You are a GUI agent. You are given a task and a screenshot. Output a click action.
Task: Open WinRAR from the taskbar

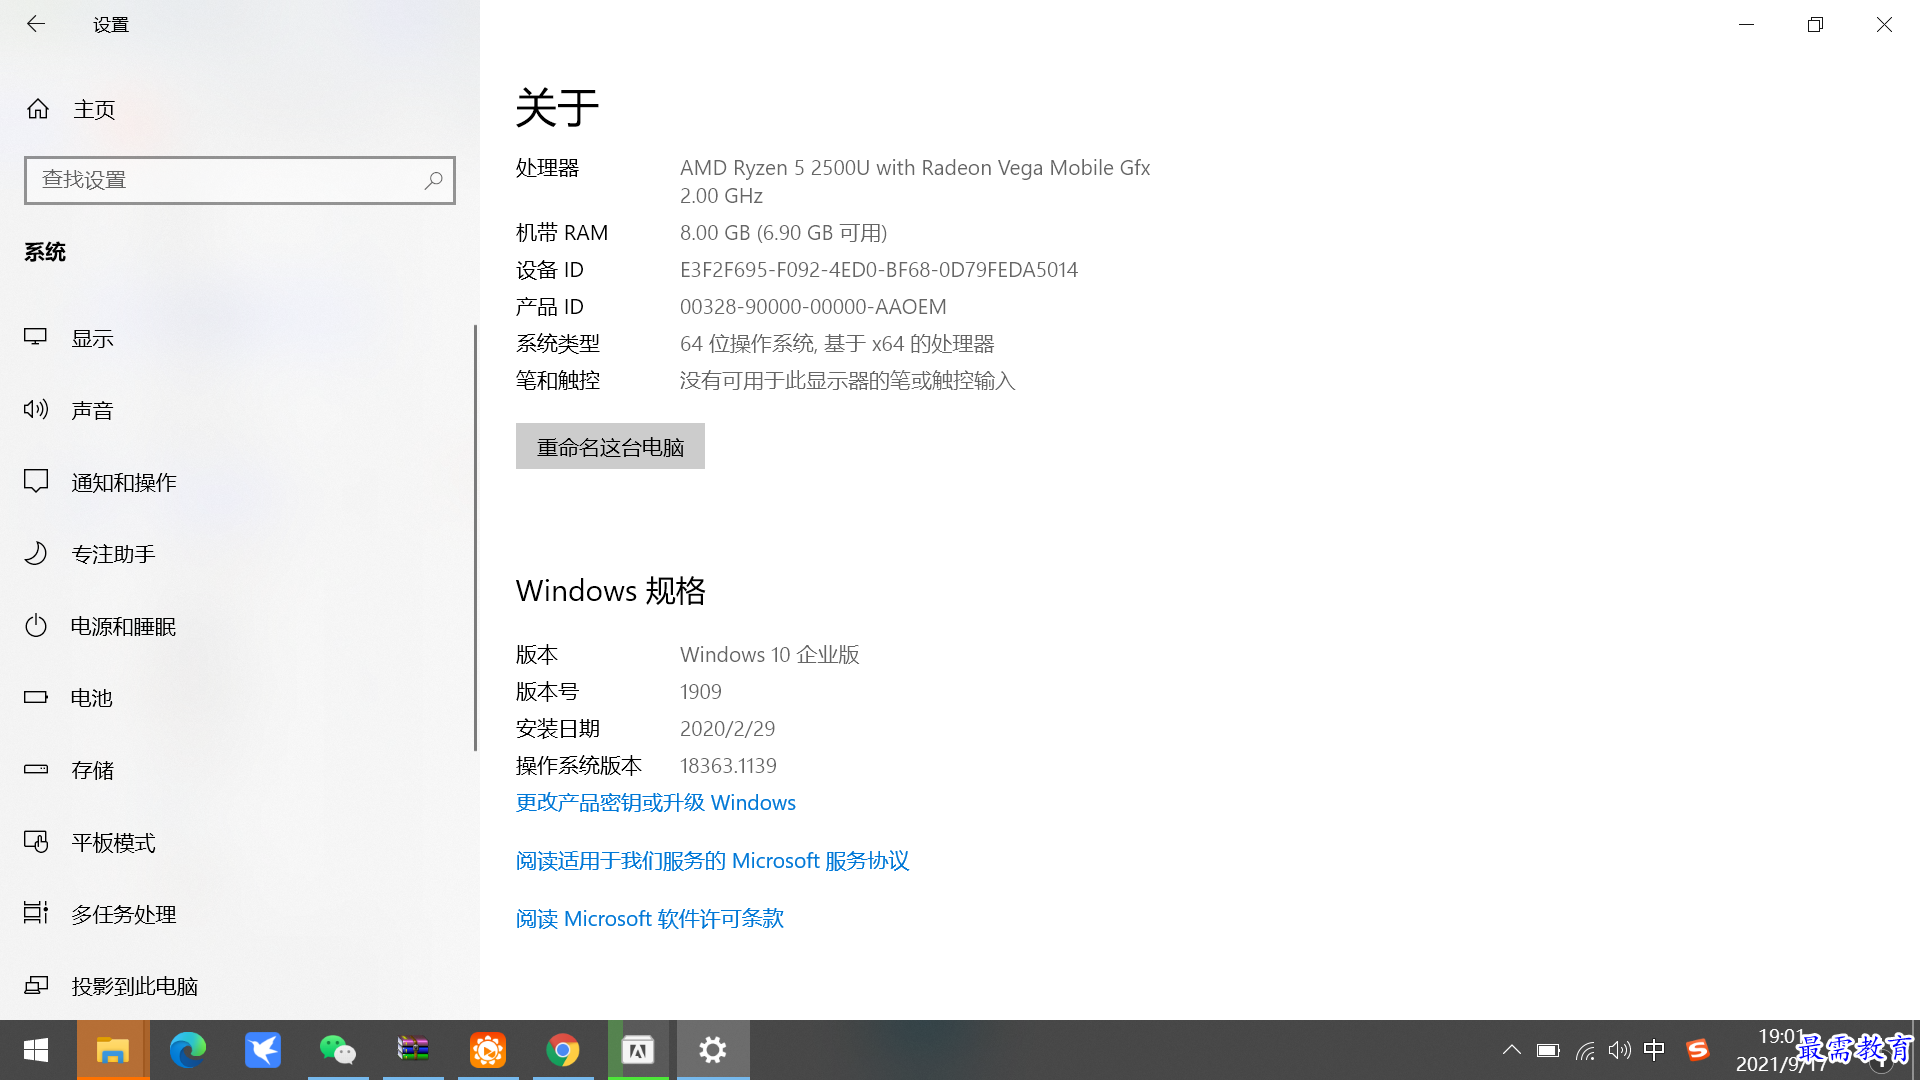coord(413,1050)
